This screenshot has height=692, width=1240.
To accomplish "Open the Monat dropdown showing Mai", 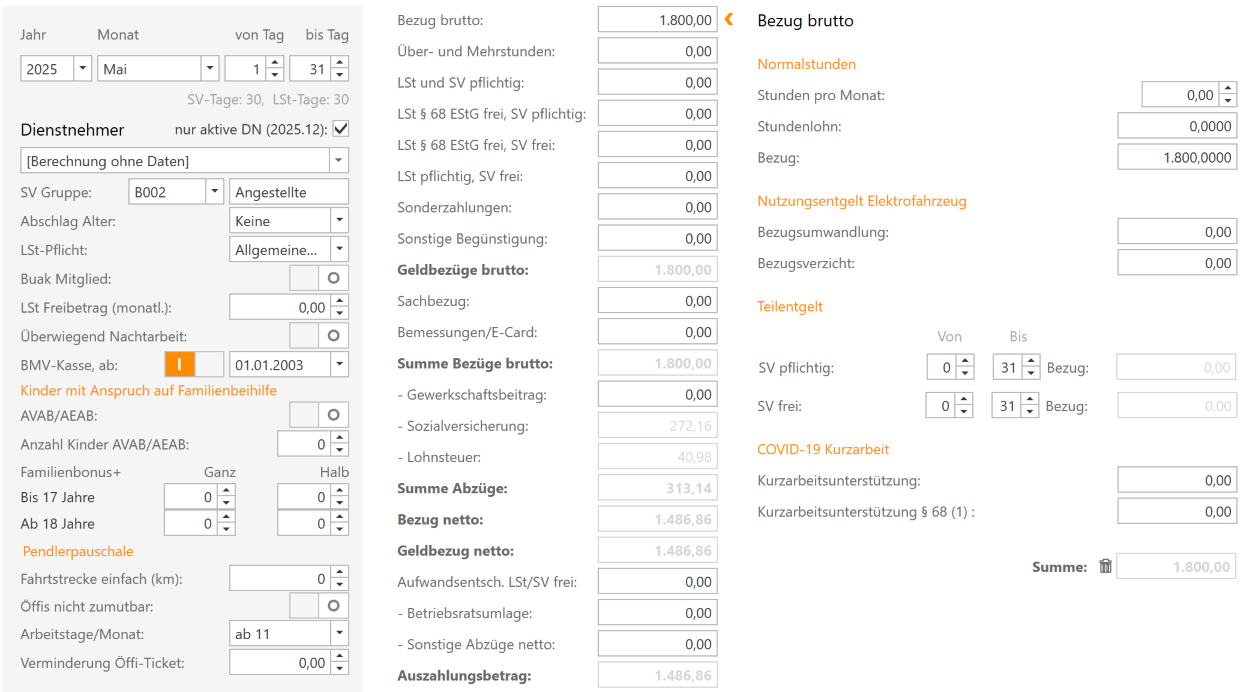I will click(208, 68).
